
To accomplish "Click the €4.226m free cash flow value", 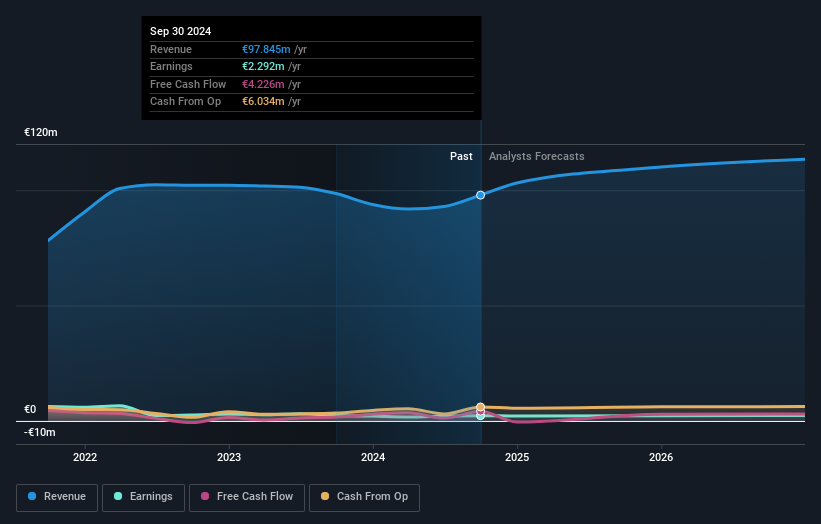I will pos(263,84).
